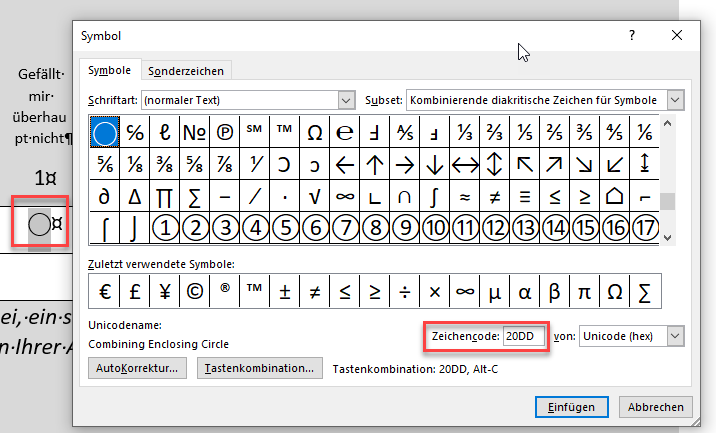Pick the Numero sign symbol
The image size is (716, 433).
195,132
